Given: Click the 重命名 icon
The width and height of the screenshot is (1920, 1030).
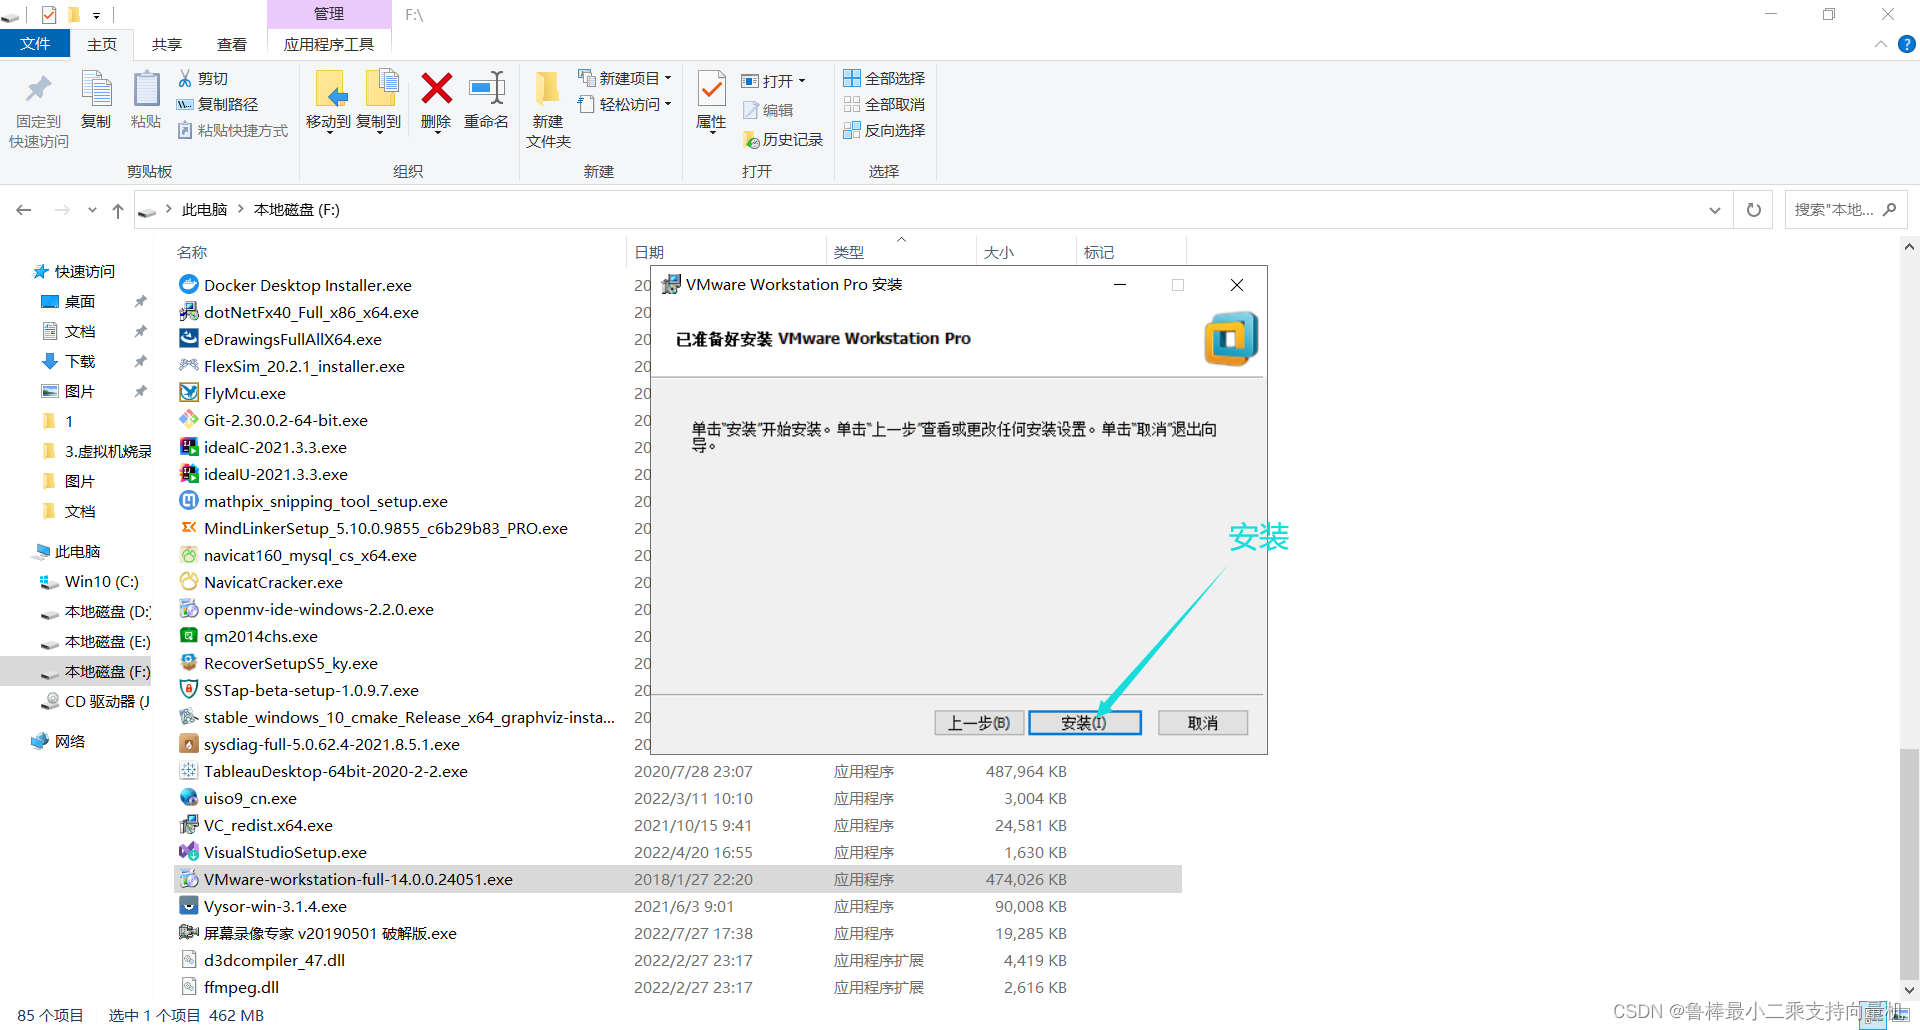Looking at the screenshot, I should pos(487,88).
